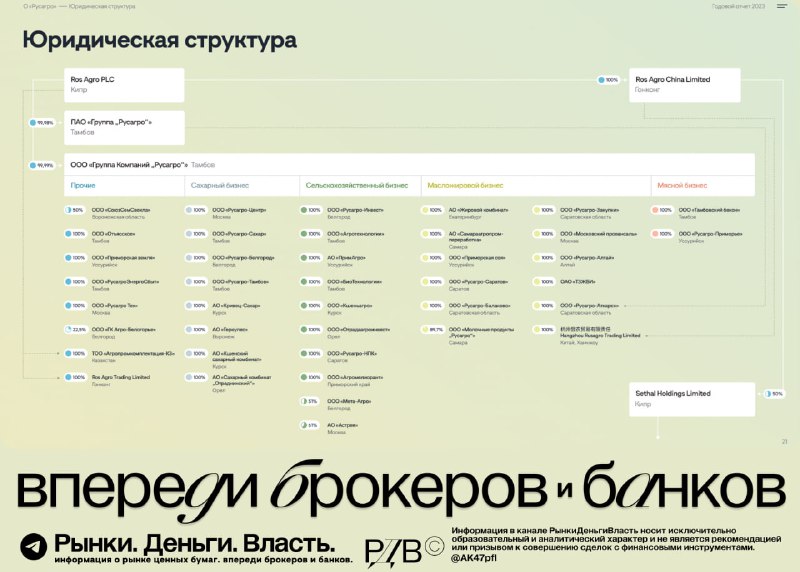Viewport: 800px width, 572px height.
Task: Click the 100% badge beside Hangzhou Rusagro Trading Limited
Action: click(x=544, y=330)
